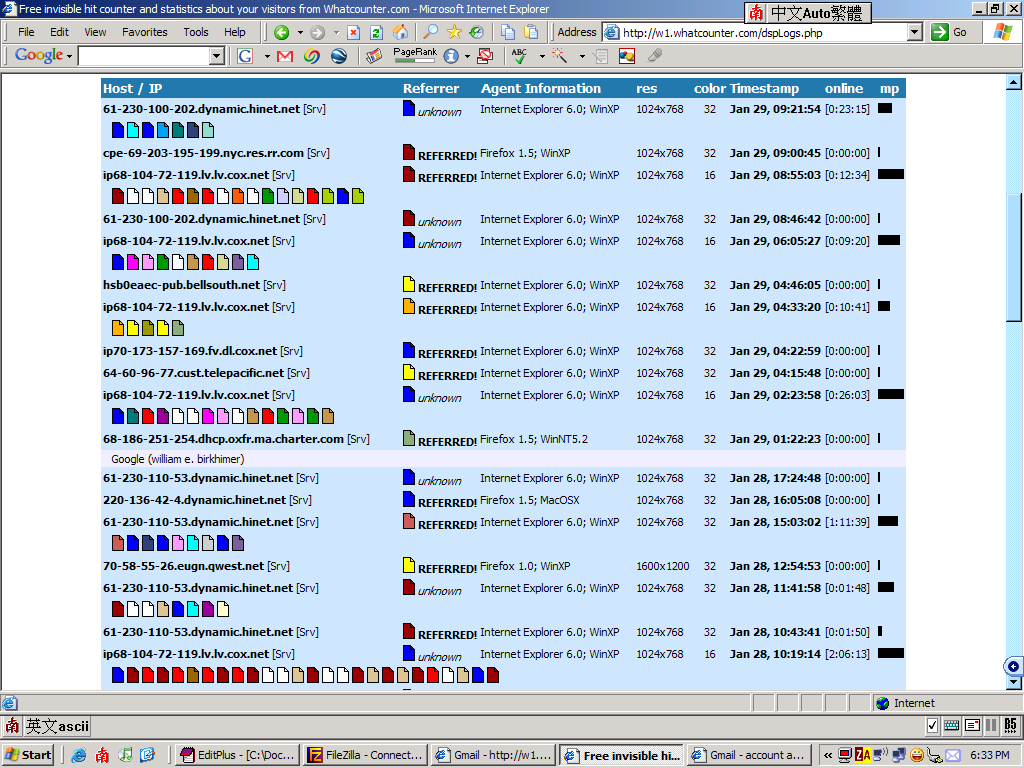Open the Tools menu
Image resolution: width=1024 pixels, height=768 pixels.
tap(196, 32)
